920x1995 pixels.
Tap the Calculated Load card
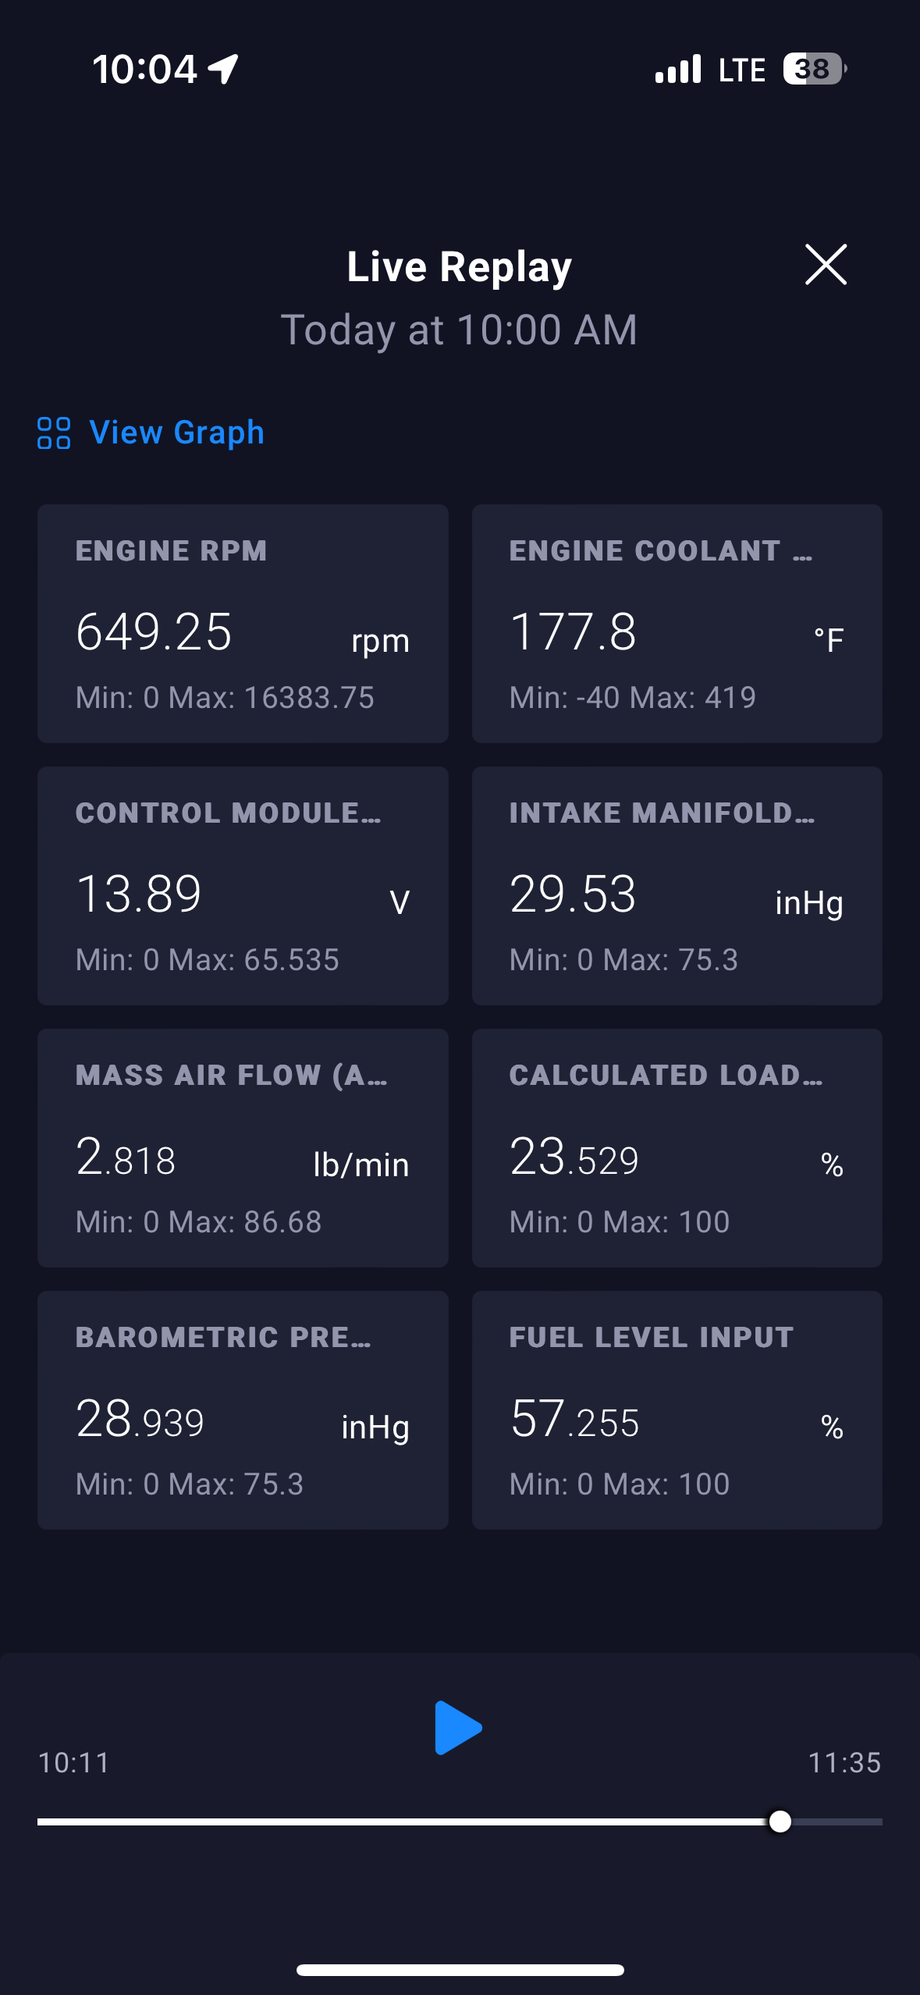[677, 1148]
